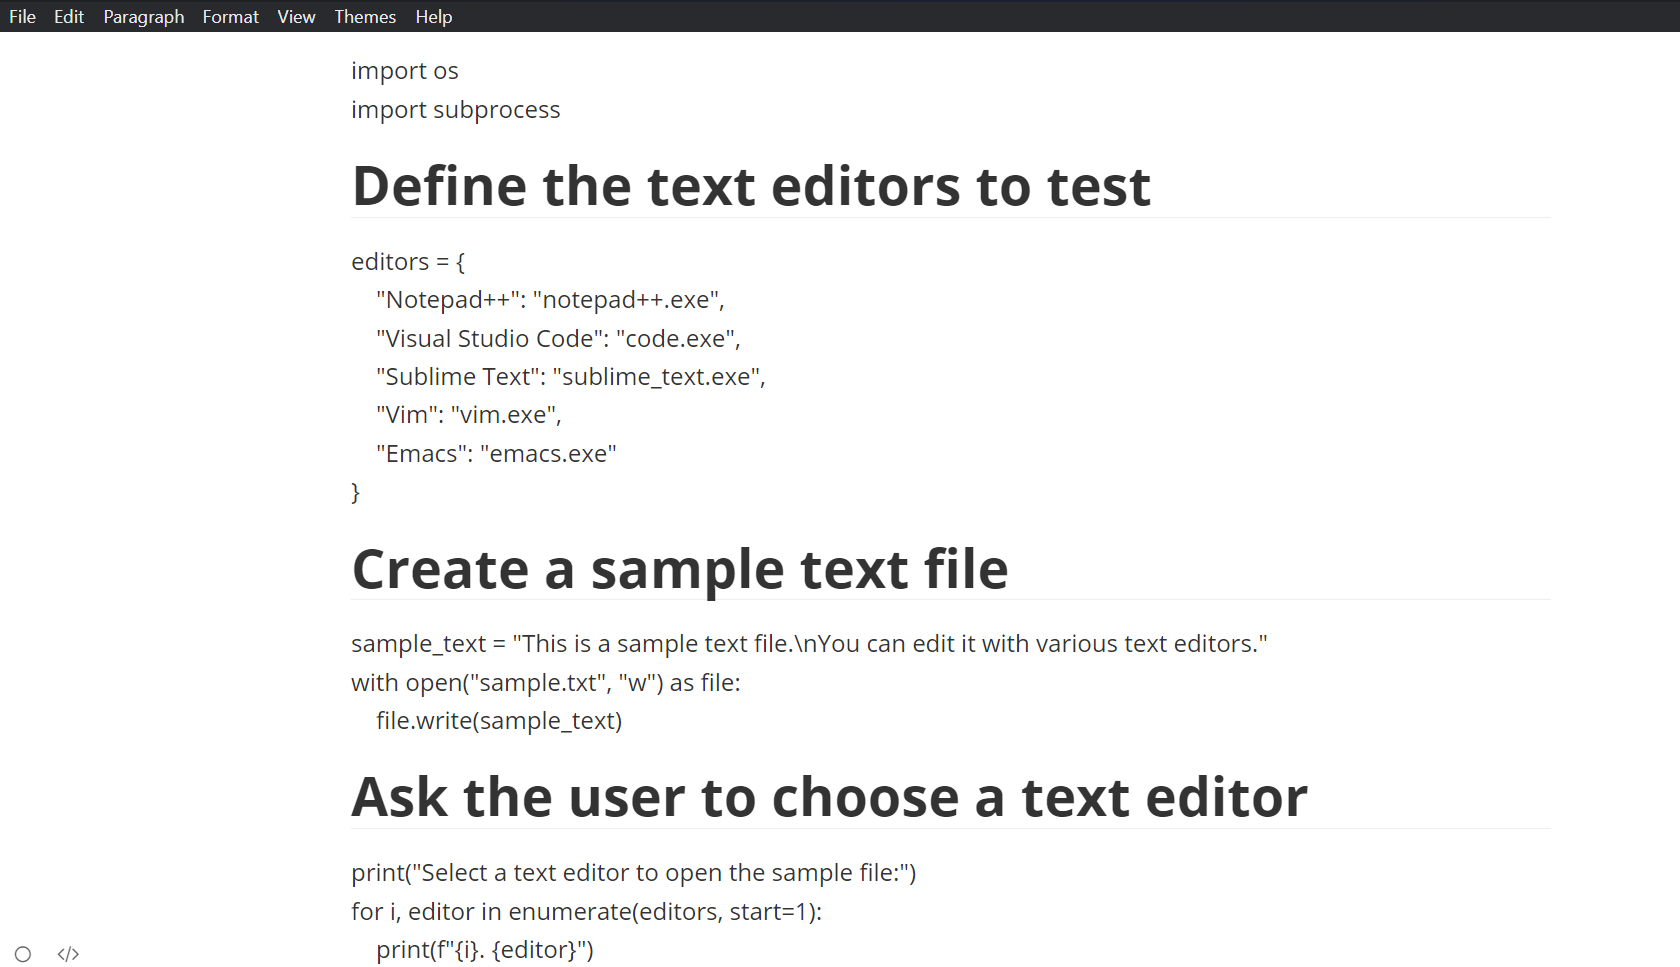Viewport: 1680px width, 967px height.
Task: Click the heading 'Create a sample text file'
Action: point(679,569)
